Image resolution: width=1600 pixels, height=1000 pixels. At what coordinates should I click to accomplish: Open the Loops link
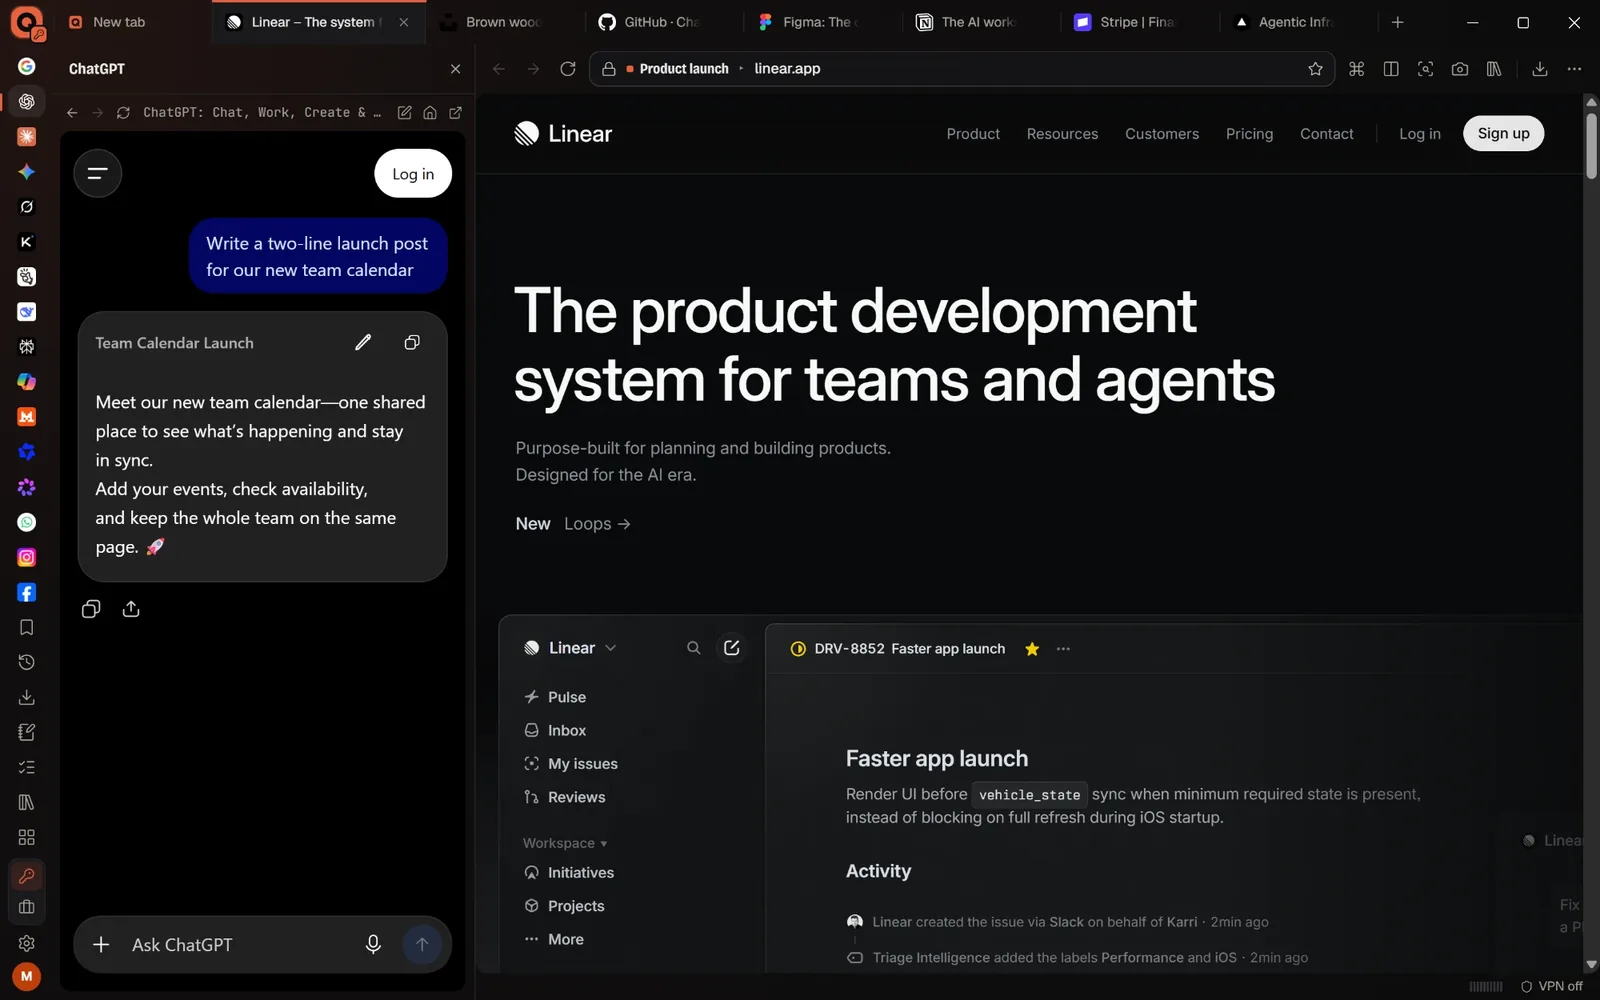click(x=597, y=524)
